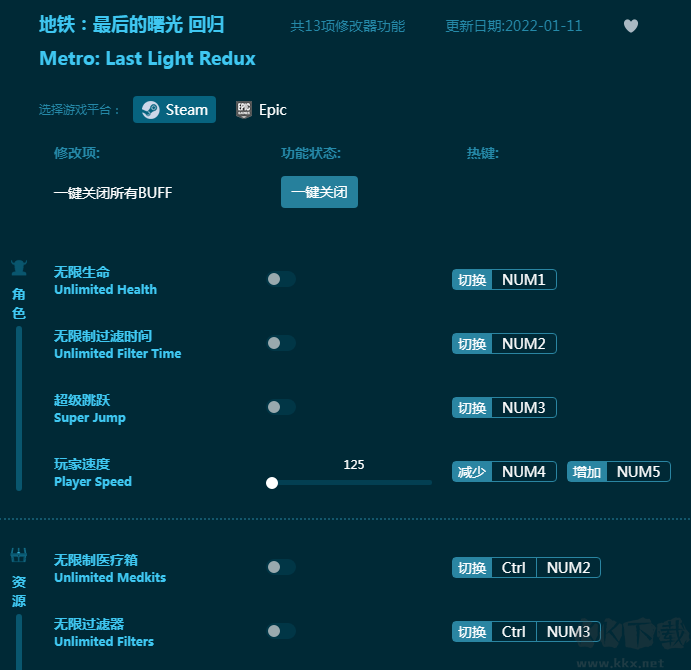The width and height of the screenshot is (691, 670).
Task: Click the 一键关闭 button
Action: [x=319, y=192]
